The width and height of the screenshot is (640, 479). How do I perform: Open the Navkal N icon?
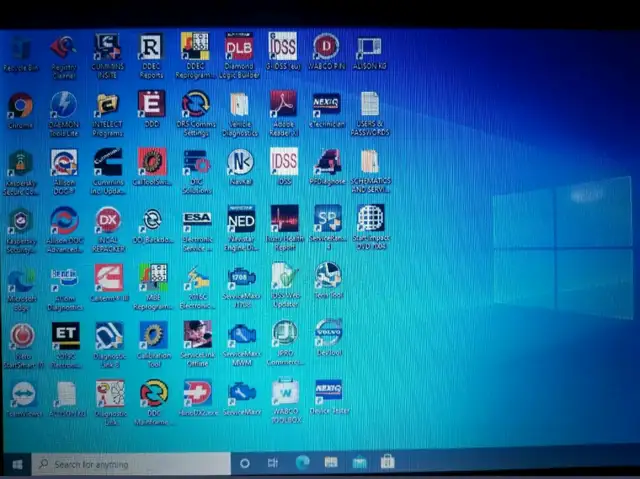(240, 162)
